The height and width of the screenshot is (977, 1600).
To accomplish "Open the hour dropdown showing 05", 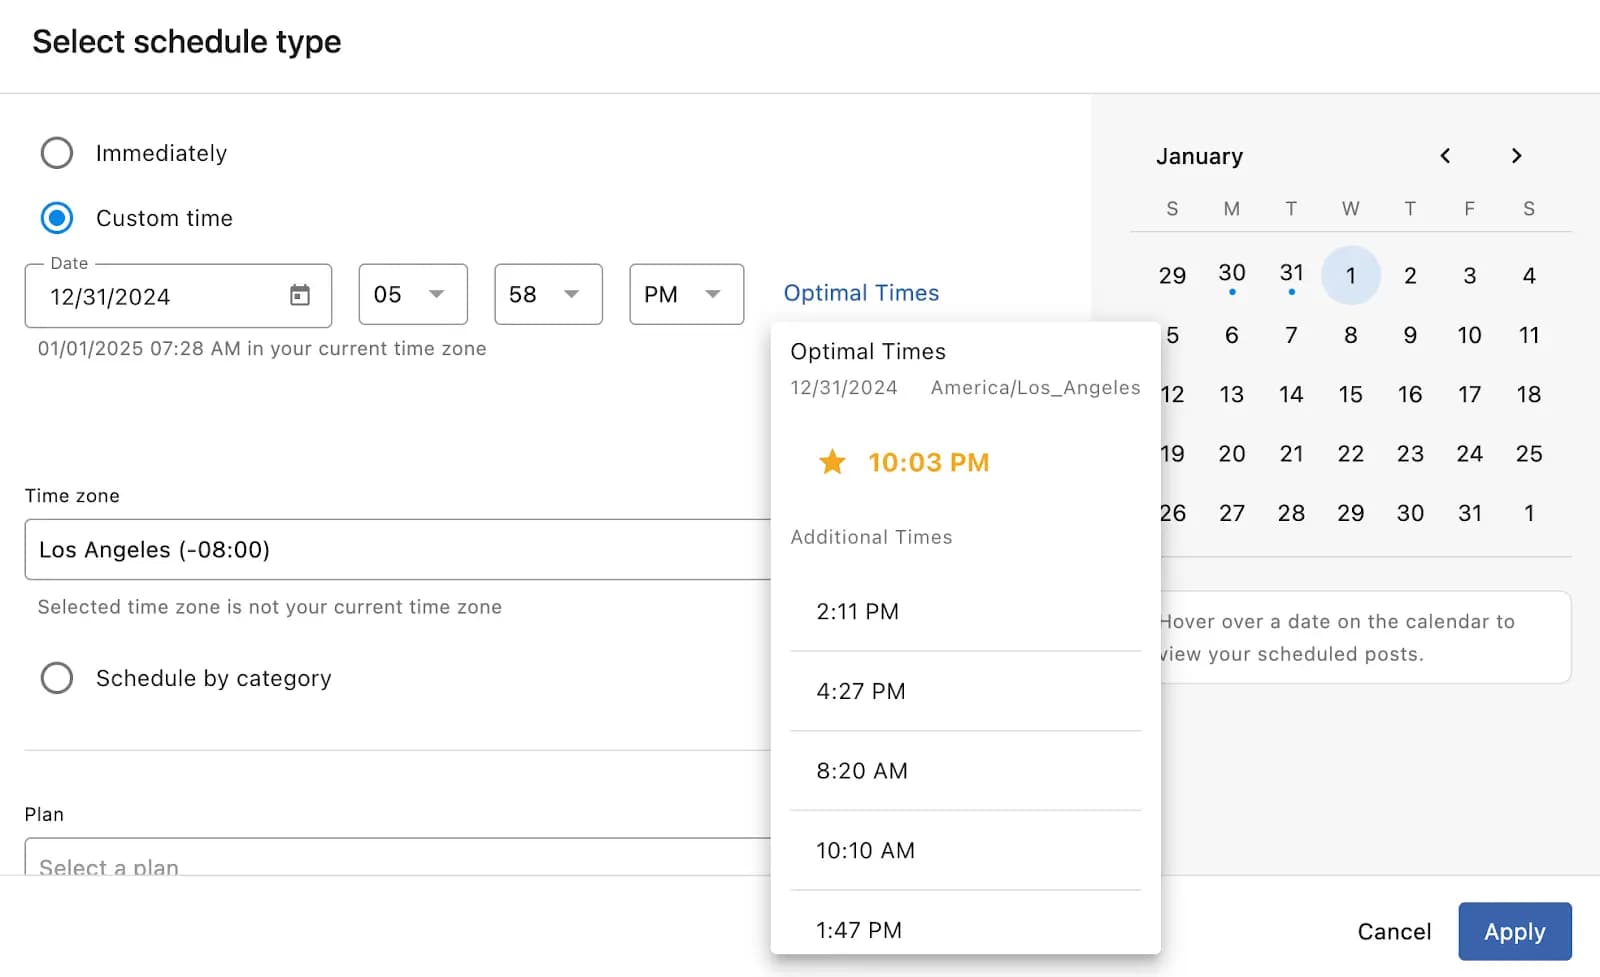I will point(412,295).
